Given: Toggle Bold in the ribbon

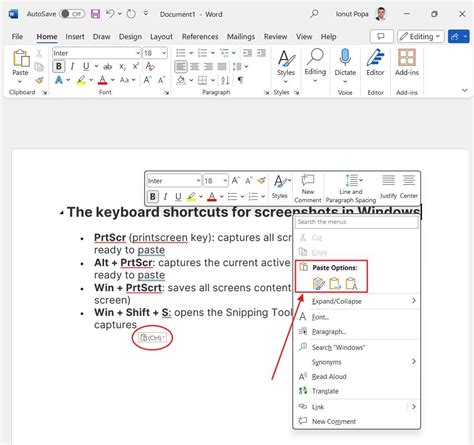Looking at the screenshot, I should coord(59,66).
